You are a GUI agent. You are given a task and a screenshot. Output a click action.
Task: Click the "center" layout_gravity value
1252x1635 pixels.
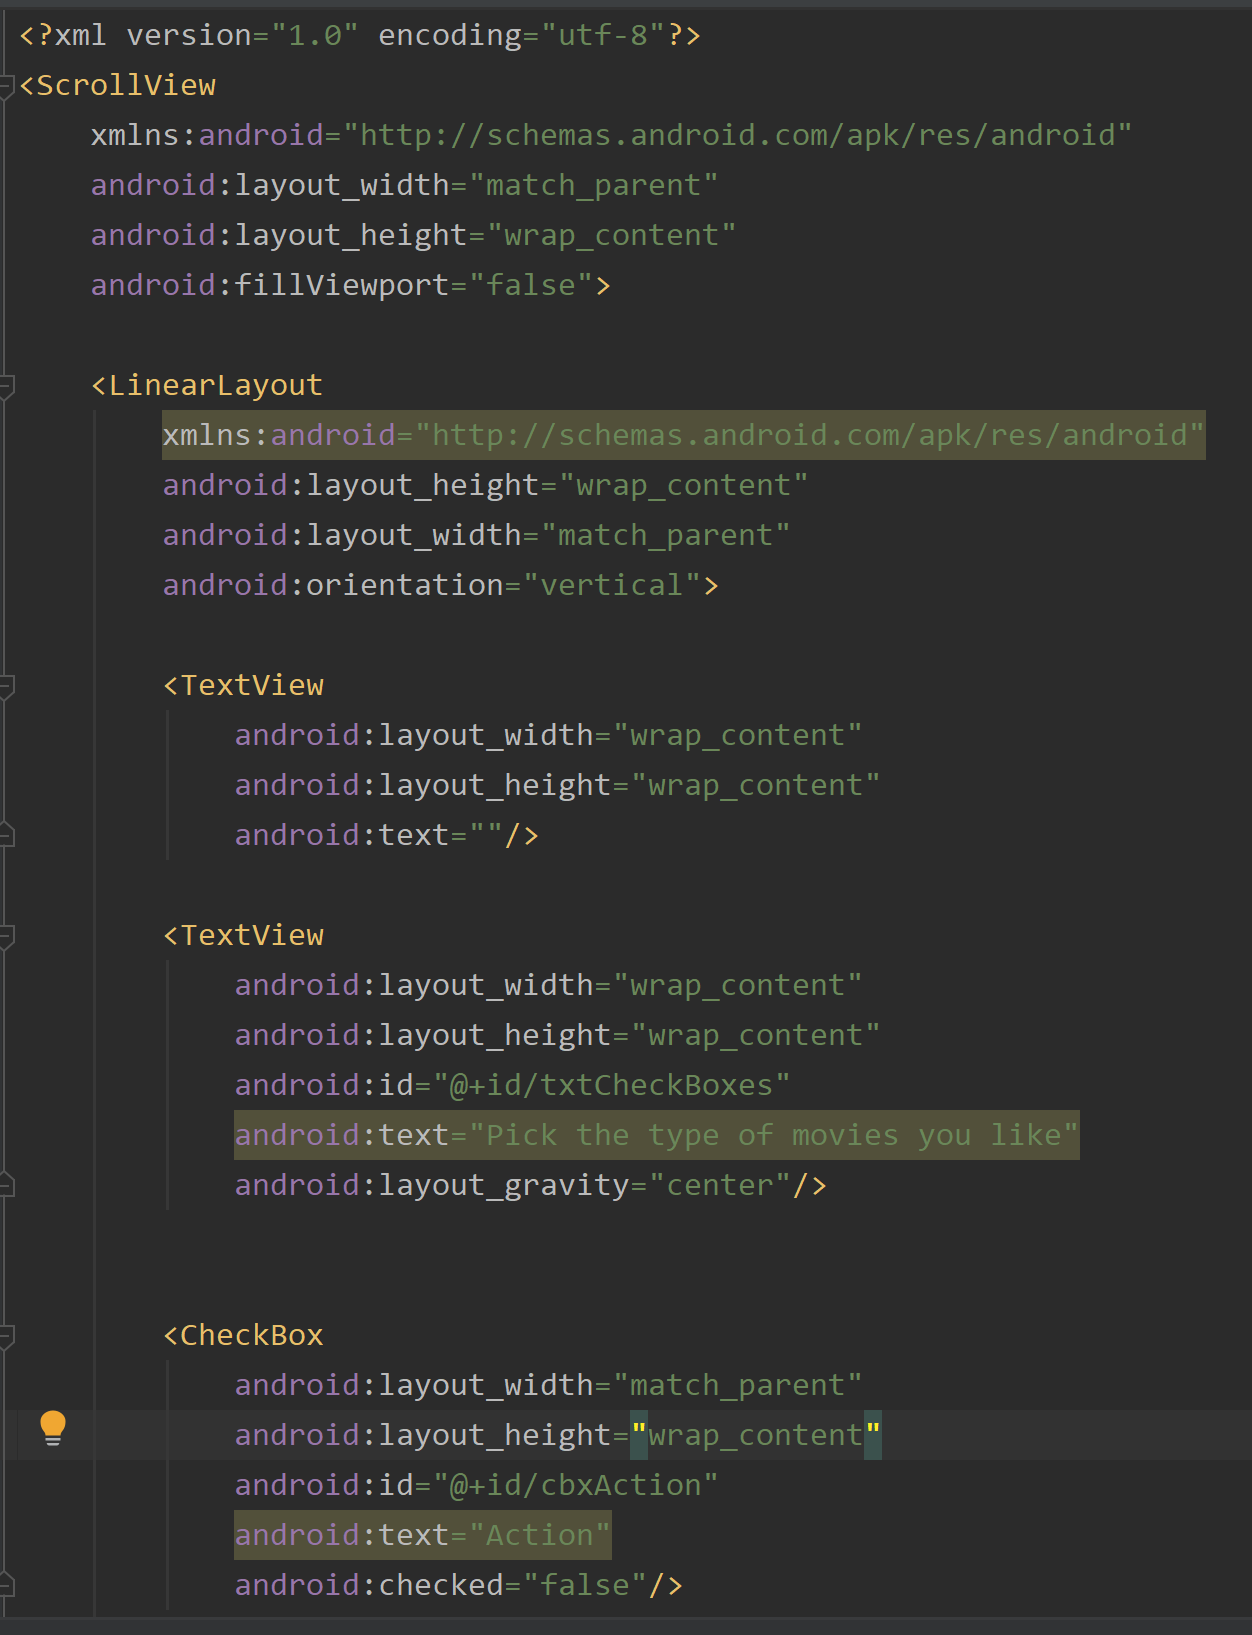point(720,1185)
